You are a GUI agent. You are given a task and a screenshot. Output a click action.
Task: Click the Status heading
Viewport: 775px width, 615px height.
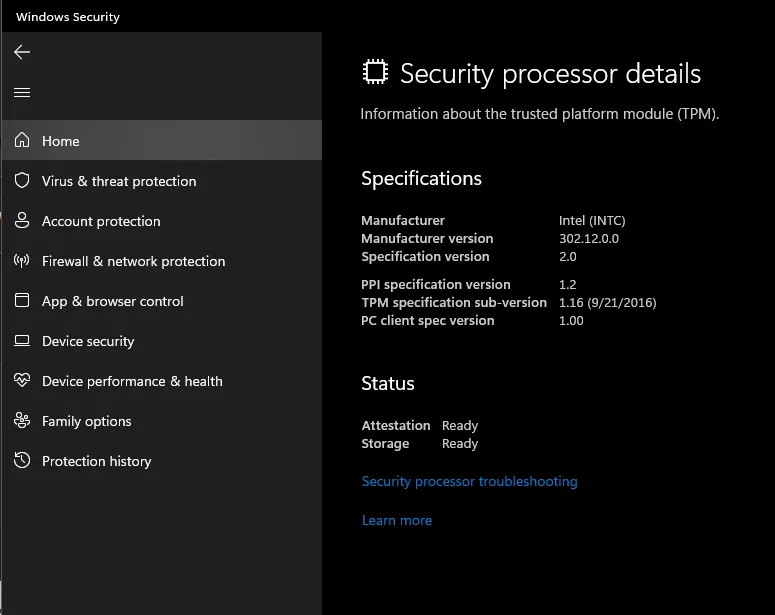pos(388,384)
